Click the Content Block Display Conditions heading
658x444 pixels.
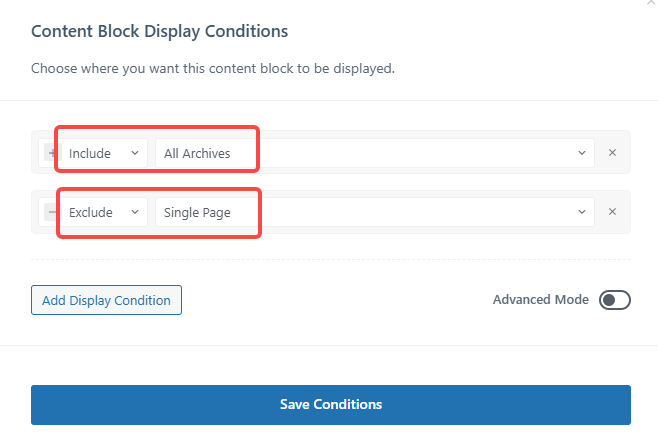160,31
